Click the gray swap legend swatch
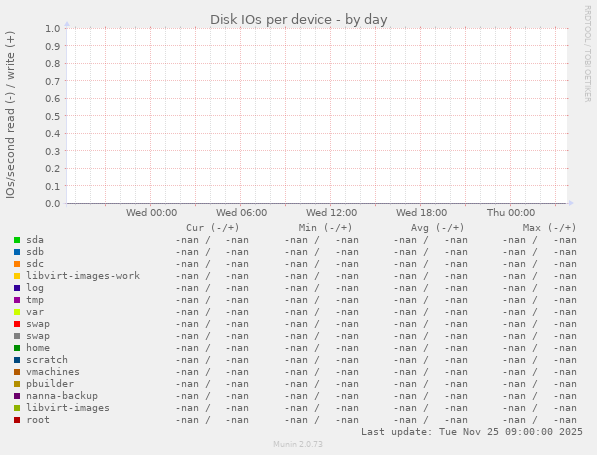Viewport: 597px width, 455px height. (x=17, y=336)
